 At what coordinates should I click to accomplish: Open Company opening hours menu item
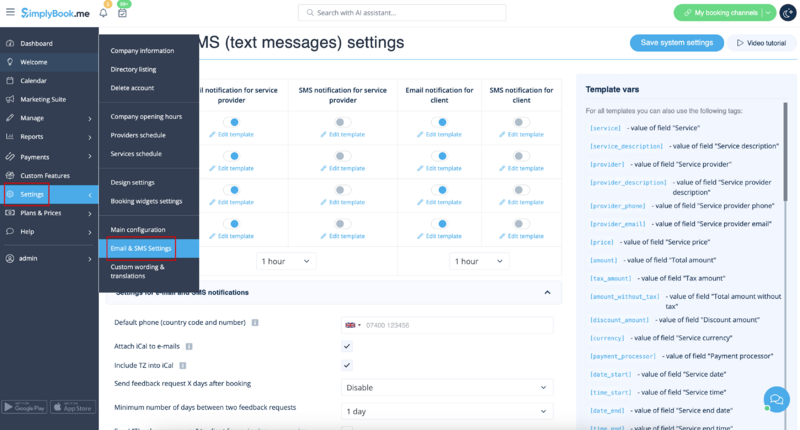coord(146,116)
